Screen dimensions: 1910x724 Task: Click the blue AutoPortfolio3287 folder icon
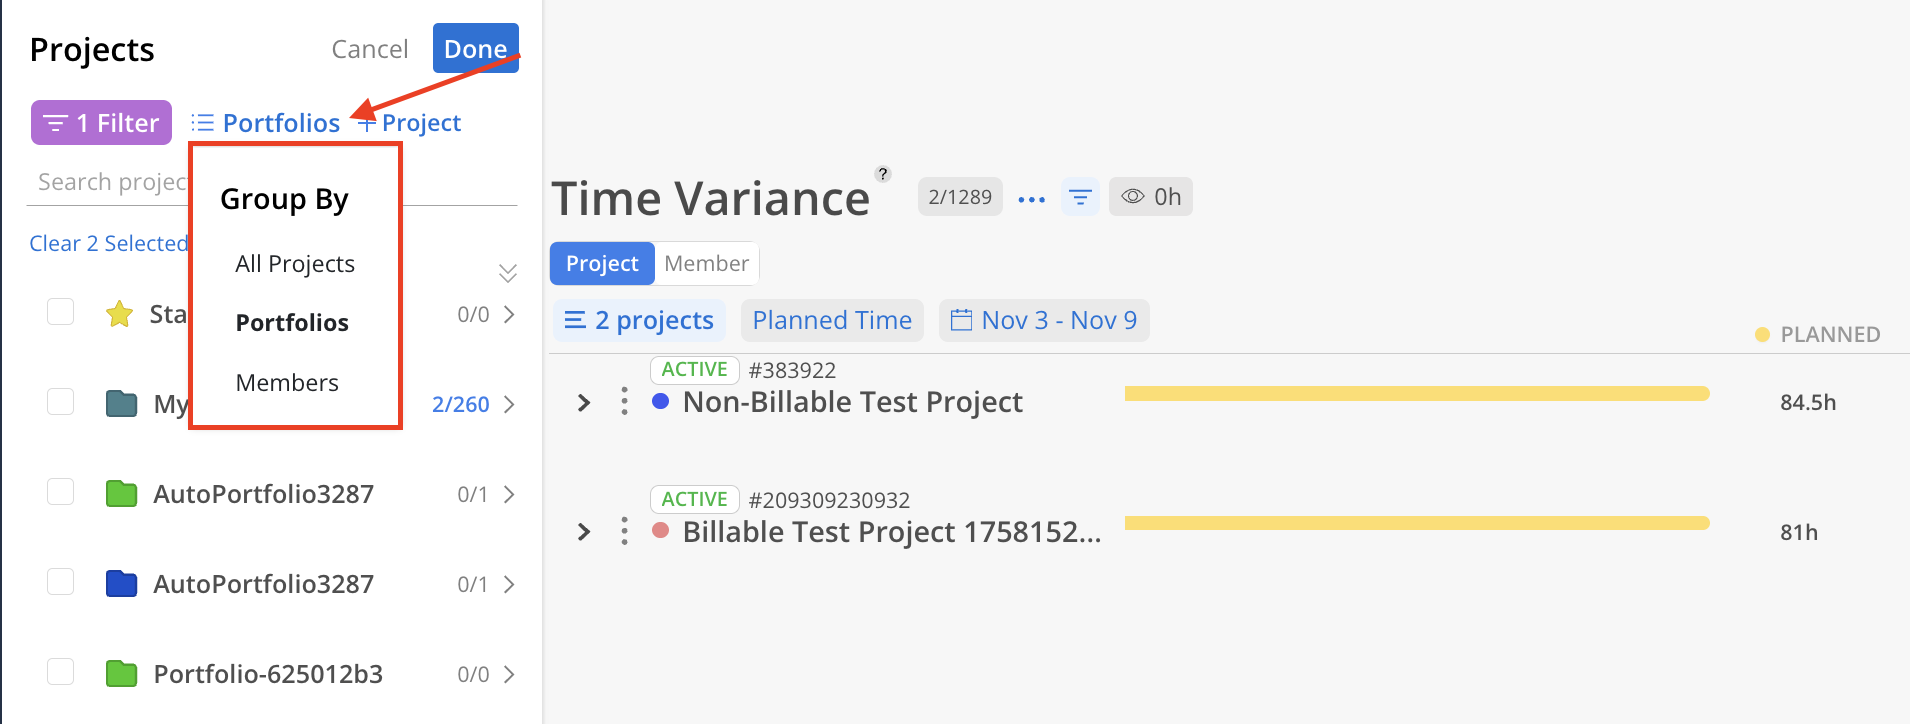(122, 584)
